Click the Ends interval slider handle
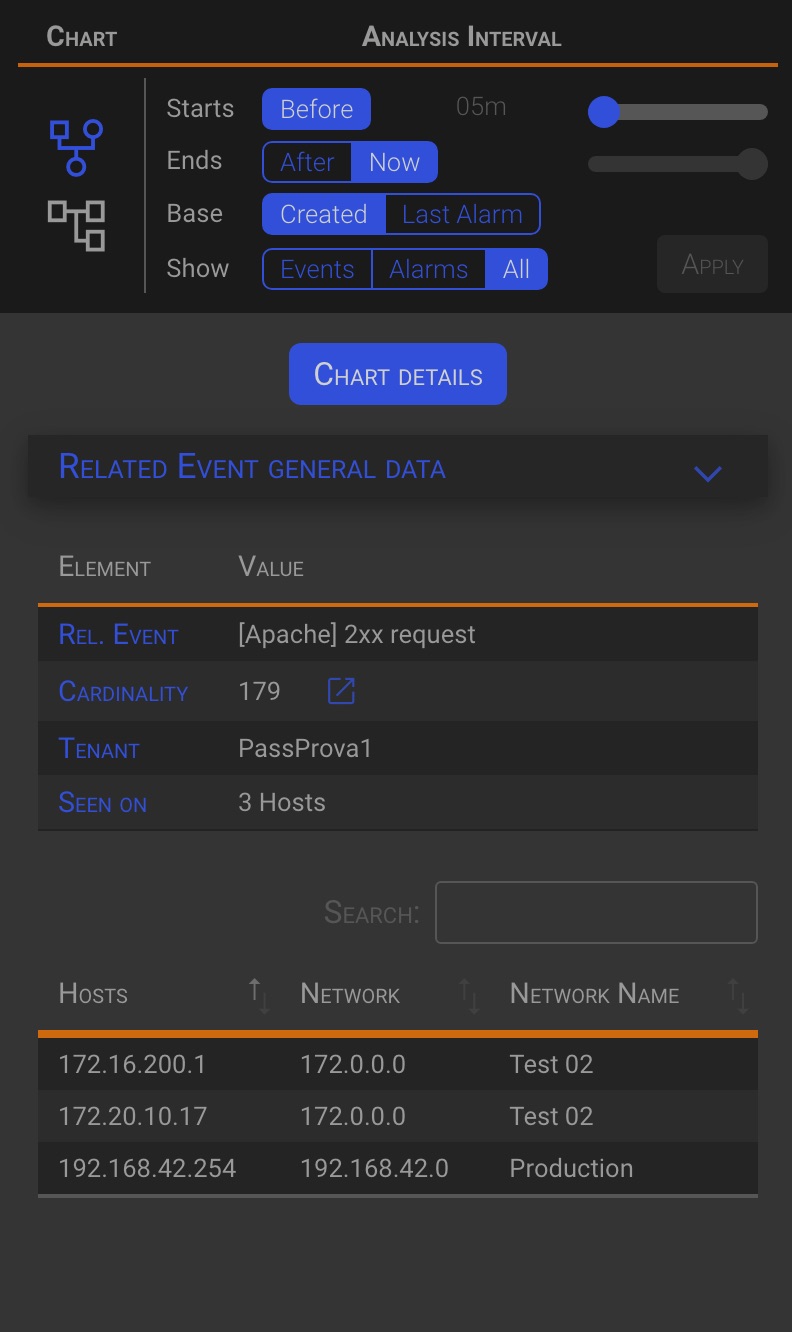Image resolution: width=792 pixels, height=1332 pixels. click(752, 164)
